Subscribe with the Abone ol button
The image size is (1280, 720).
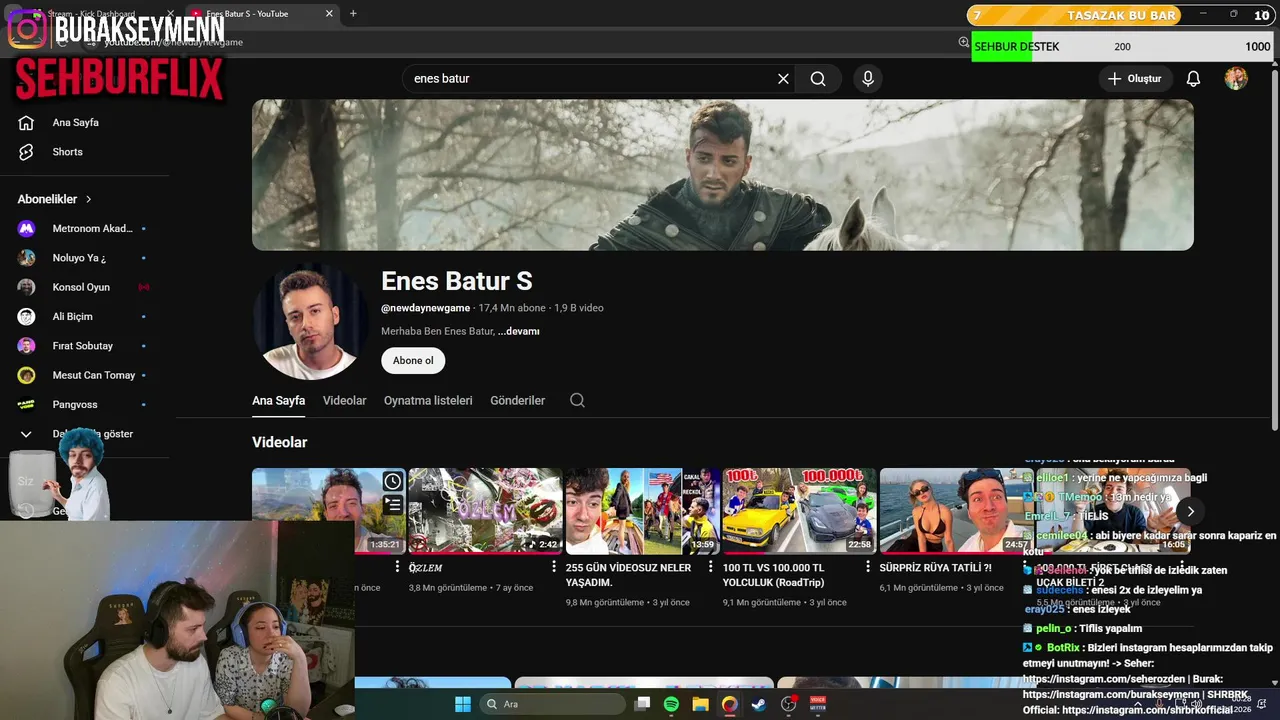click(413, 360)
